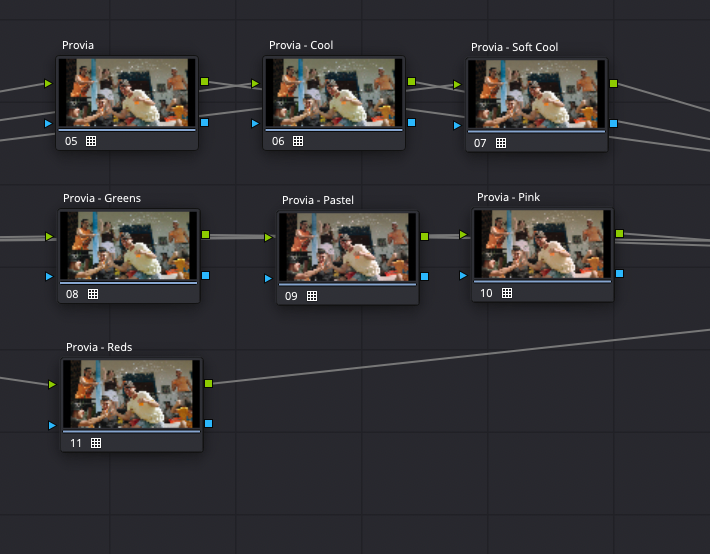Select the Provia - Cool node thumbnail
Viewport: 710px width, 554px height.
(x=333, y=92)
